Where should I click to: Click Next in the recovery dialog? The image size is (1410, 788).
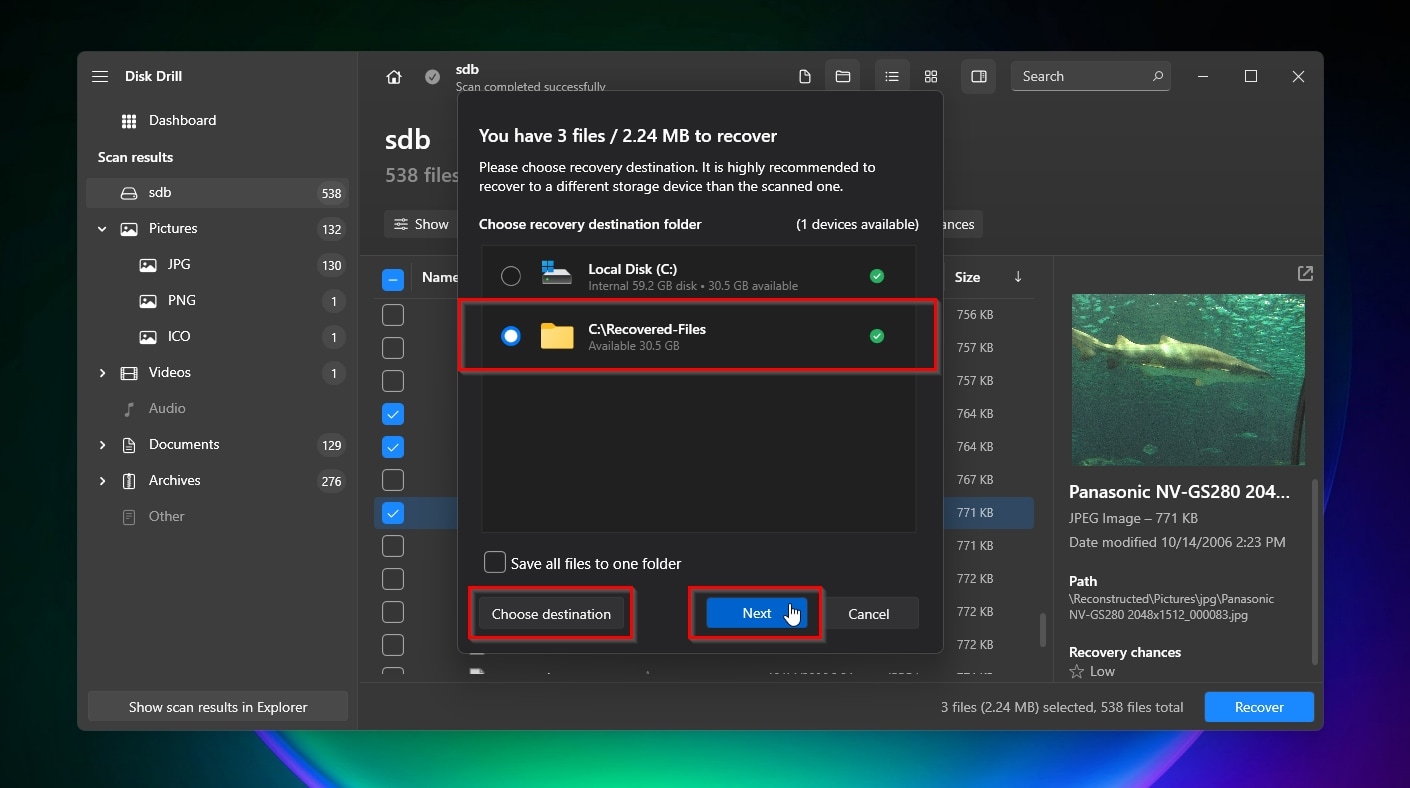pyautogui.click(x=757, y=614)
